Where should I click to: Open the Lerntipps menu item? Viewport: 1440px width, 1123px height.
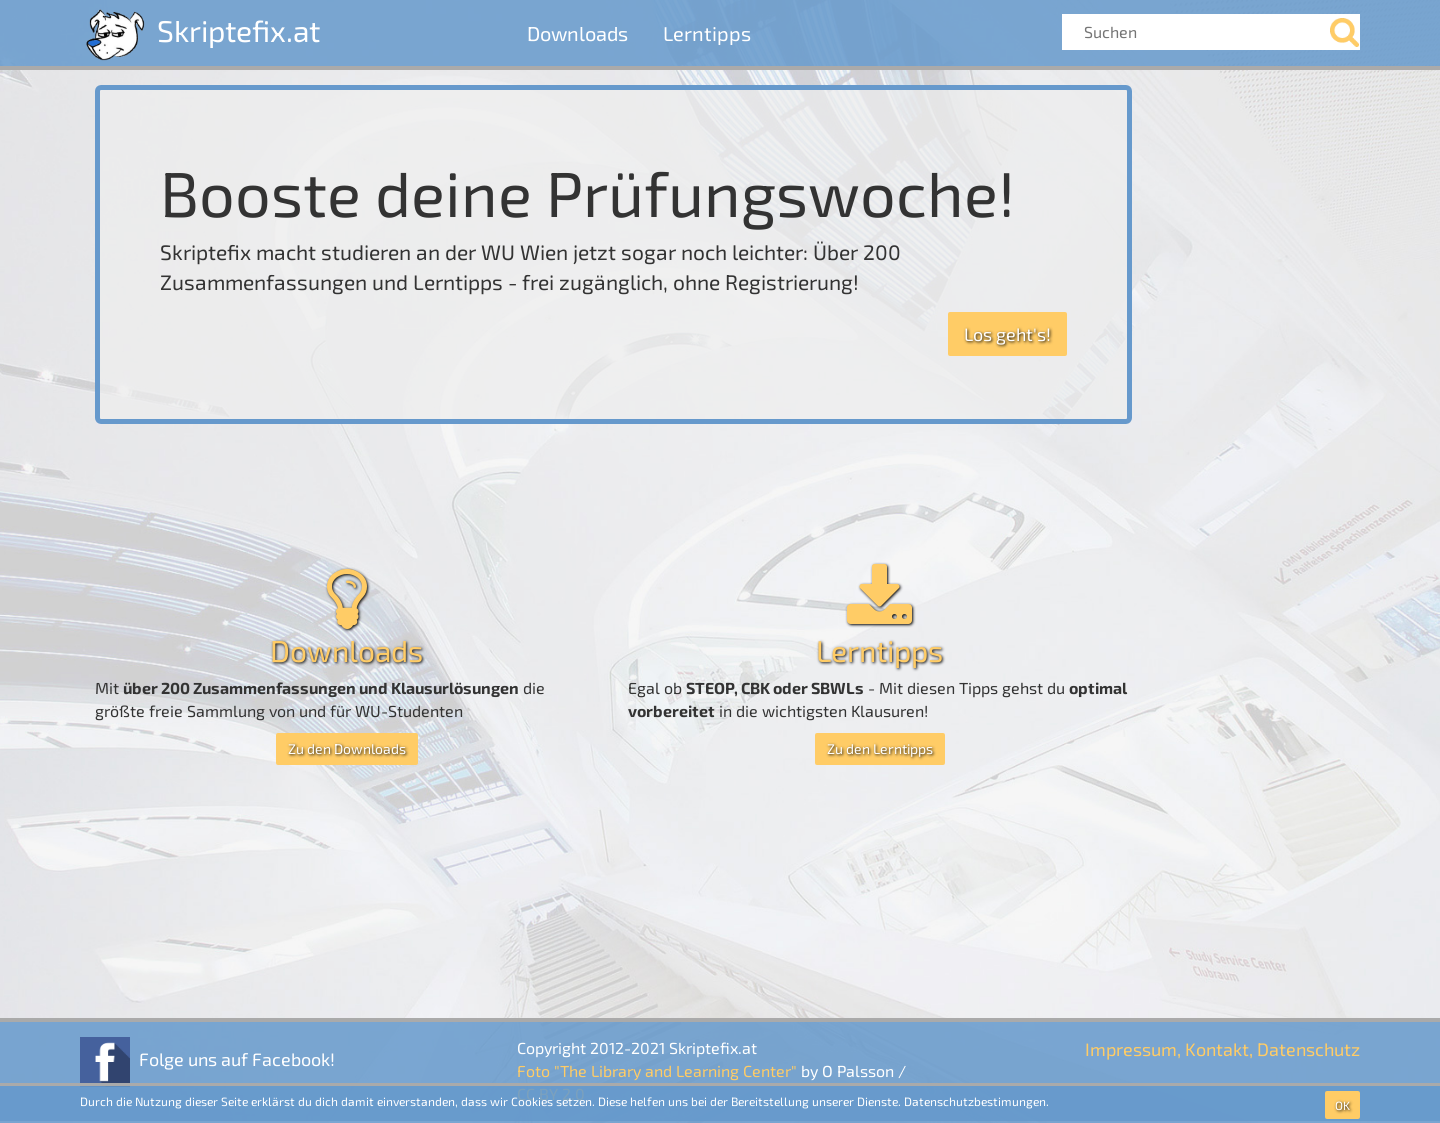tap(707, 34)
